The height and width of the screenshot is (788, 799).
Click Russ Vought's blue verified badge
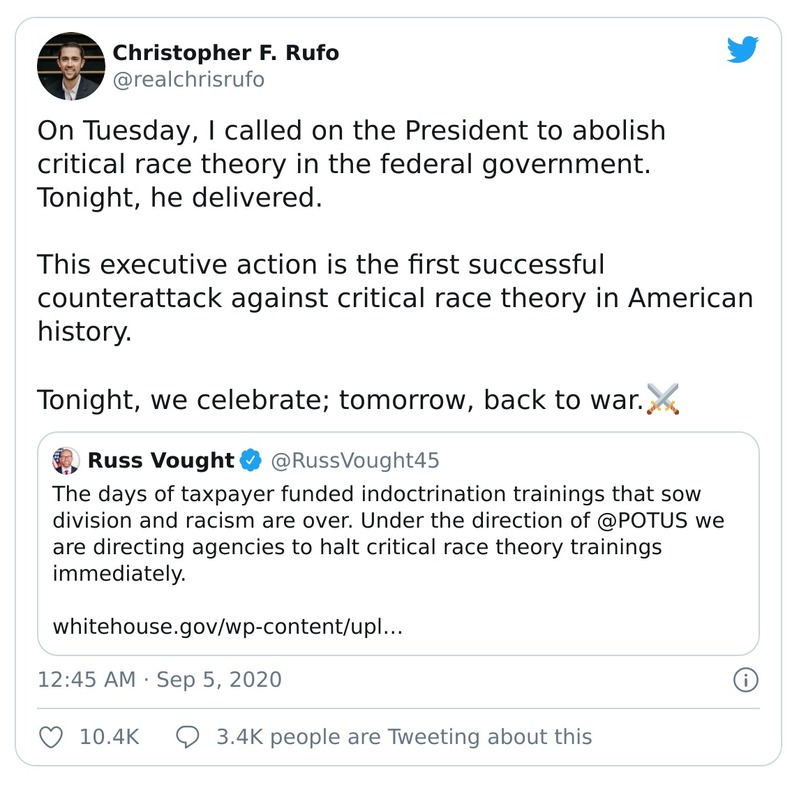click(x=251, y=461)
